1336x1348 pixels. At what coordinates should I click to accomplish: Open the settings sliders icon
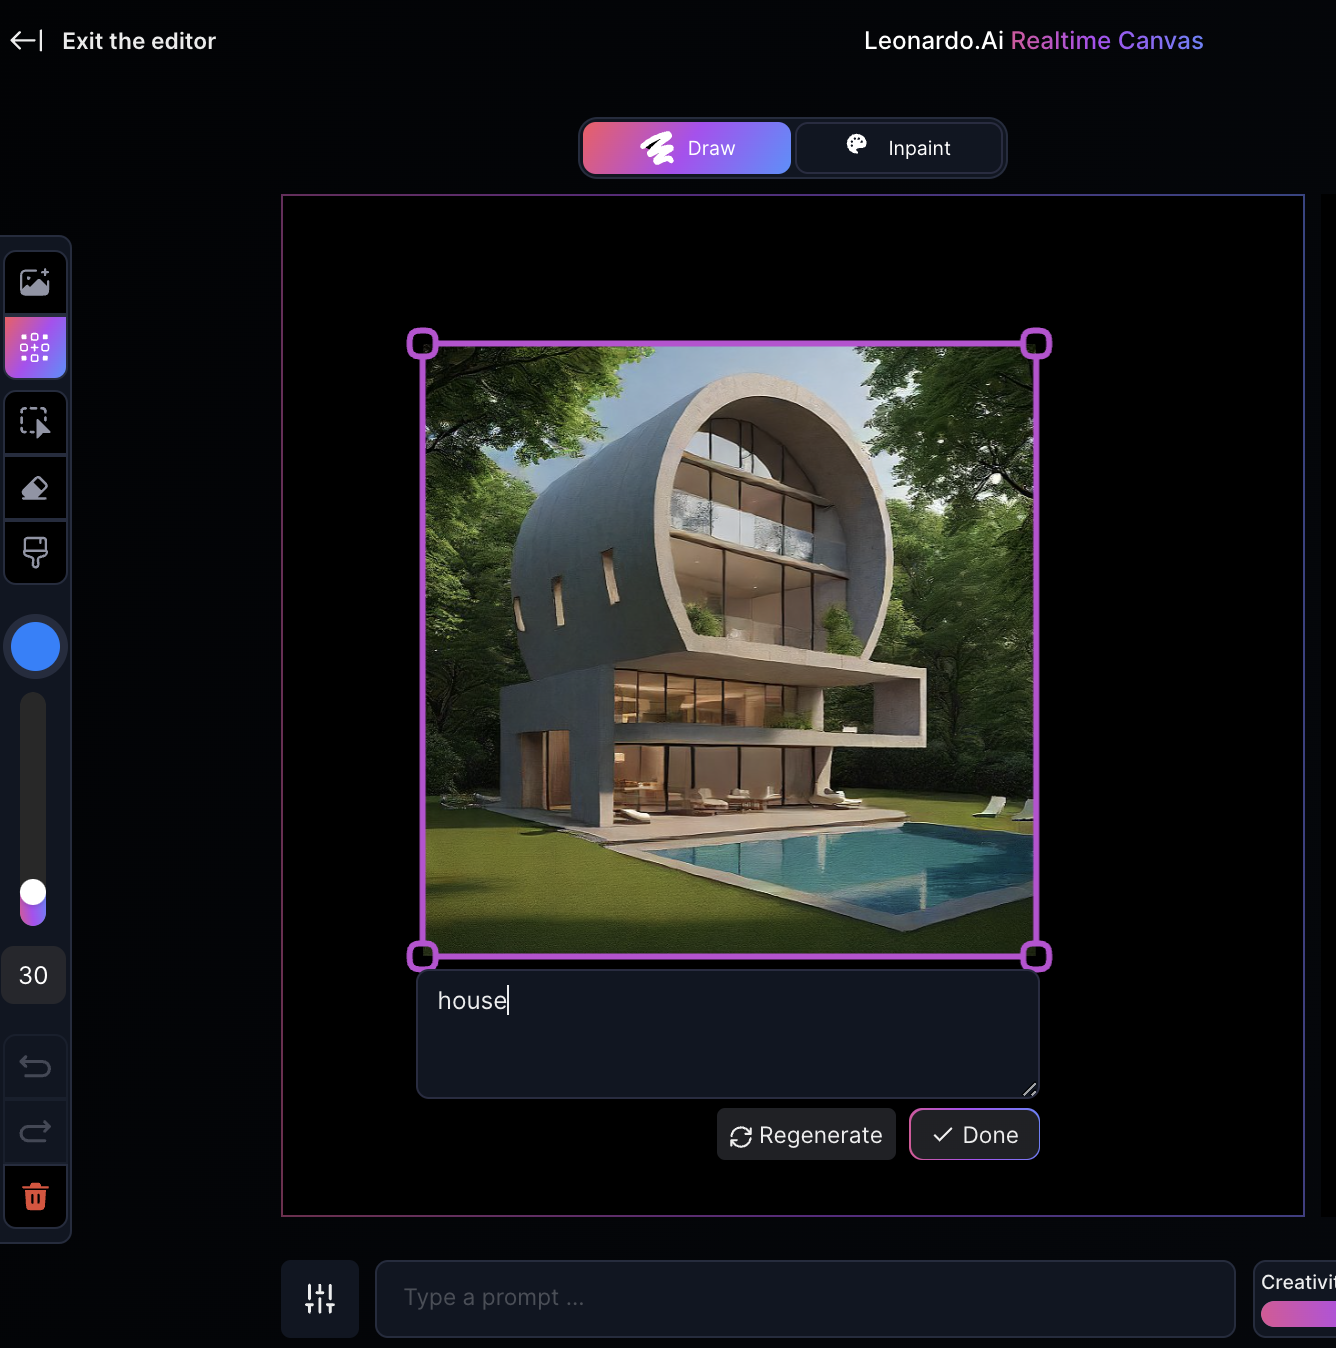click(x=320, y=1299)
